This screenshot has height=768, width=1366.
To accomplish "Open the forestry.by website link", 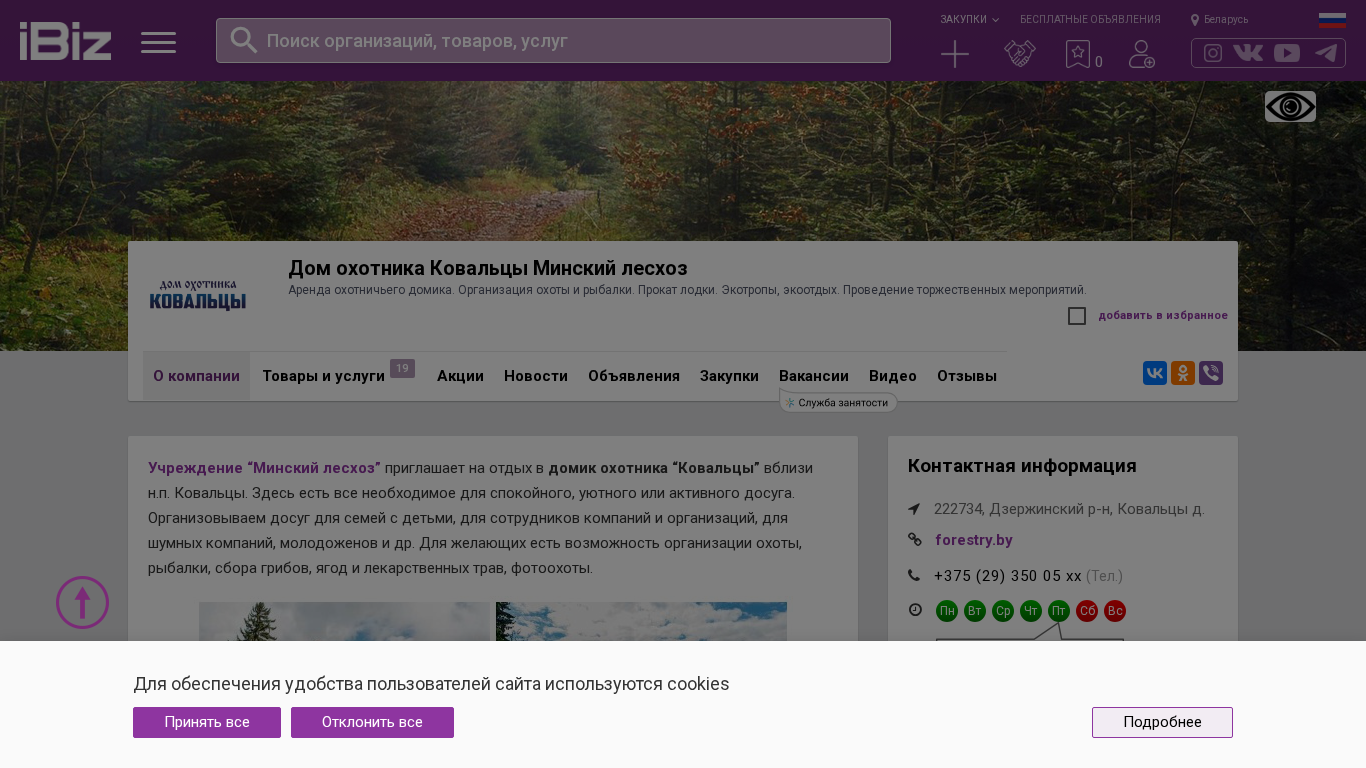I will click(x=974, y=540).
